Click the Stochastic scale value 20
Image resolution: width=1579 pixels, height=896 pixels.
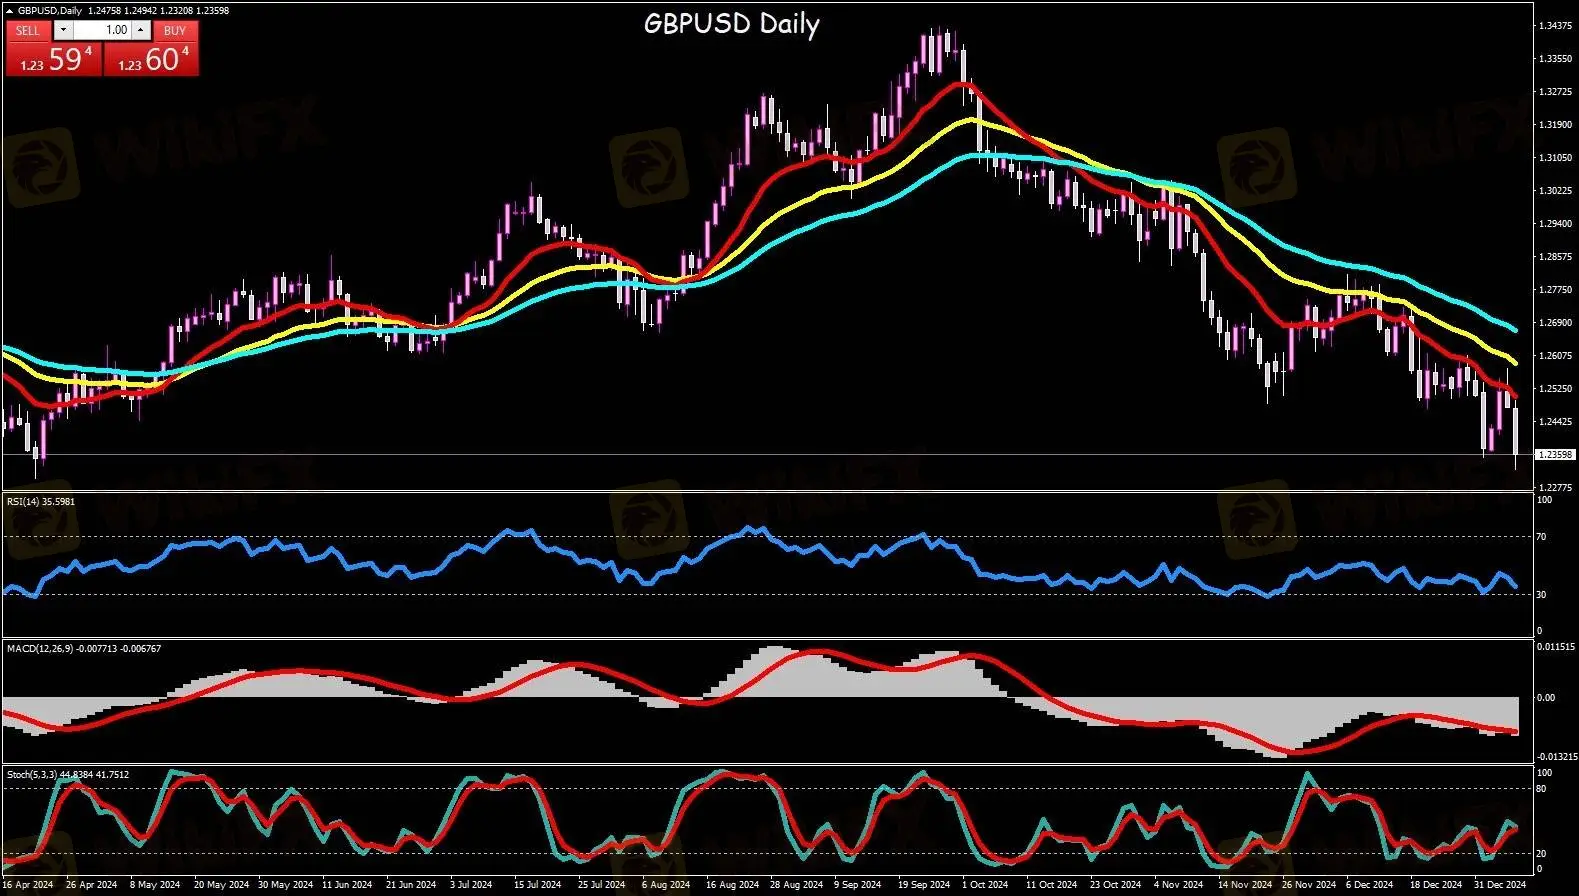coord(1542,854)
